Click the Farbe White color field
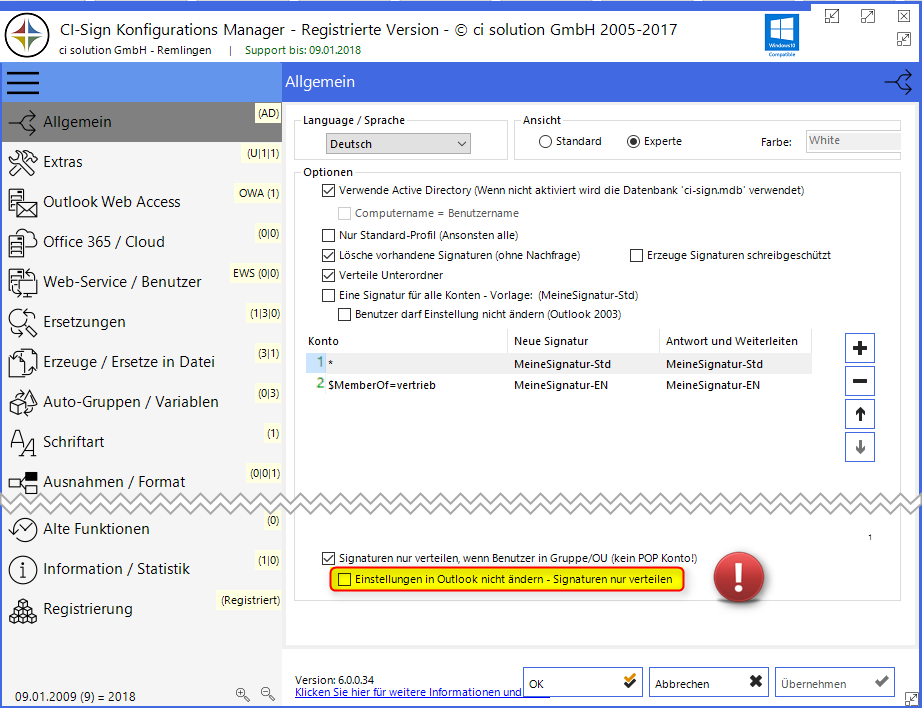 853,141
